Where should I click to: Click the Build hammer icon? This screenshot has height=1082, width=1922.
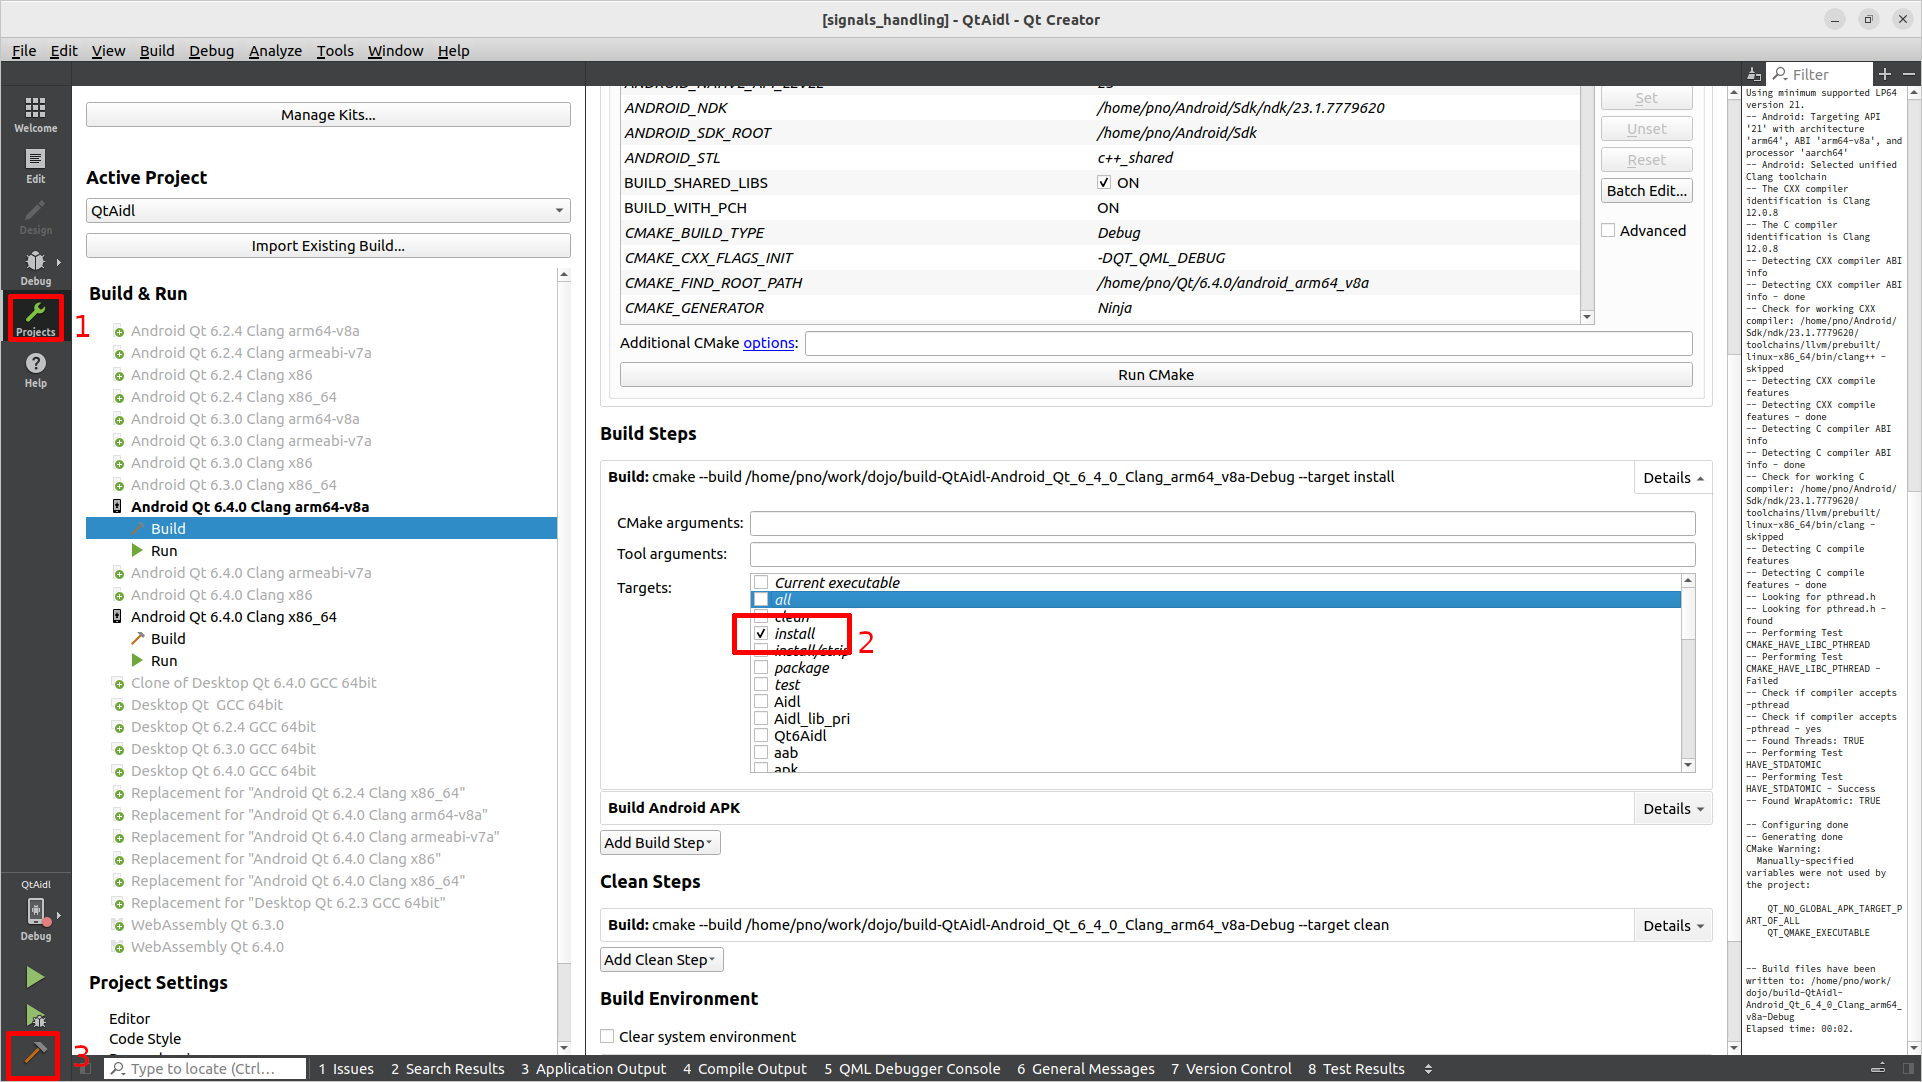point(35,1053)
